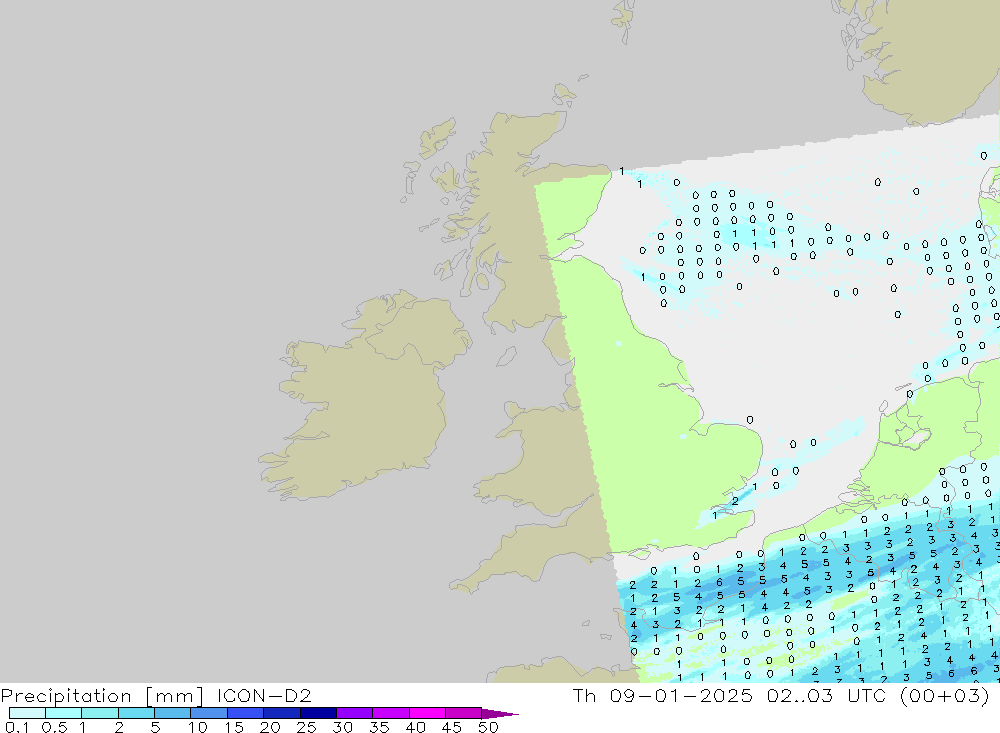Click the 15–20 mm royal blue legend swatch
The width and height of the screenshot is (1000, 733).
pyautogui.click(x=246, y=713)
